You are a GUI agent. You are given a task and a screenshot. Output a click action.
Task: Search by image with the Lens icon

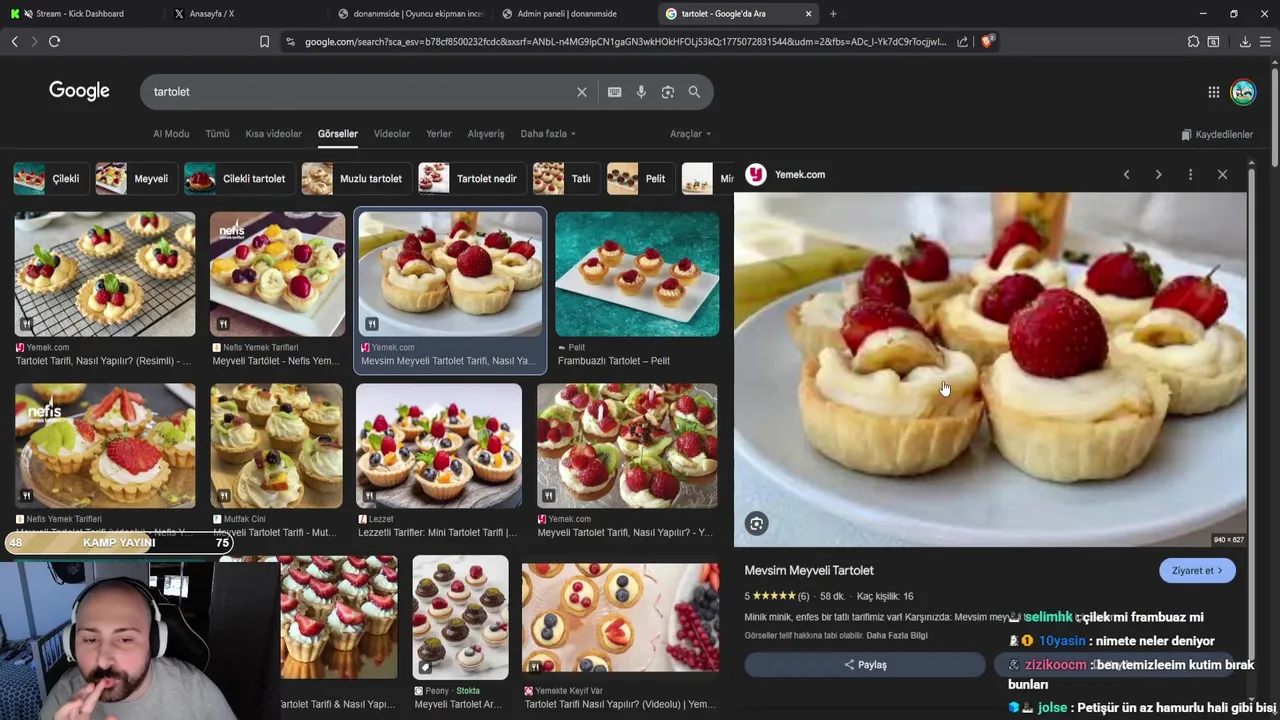(x=668, y=92)
